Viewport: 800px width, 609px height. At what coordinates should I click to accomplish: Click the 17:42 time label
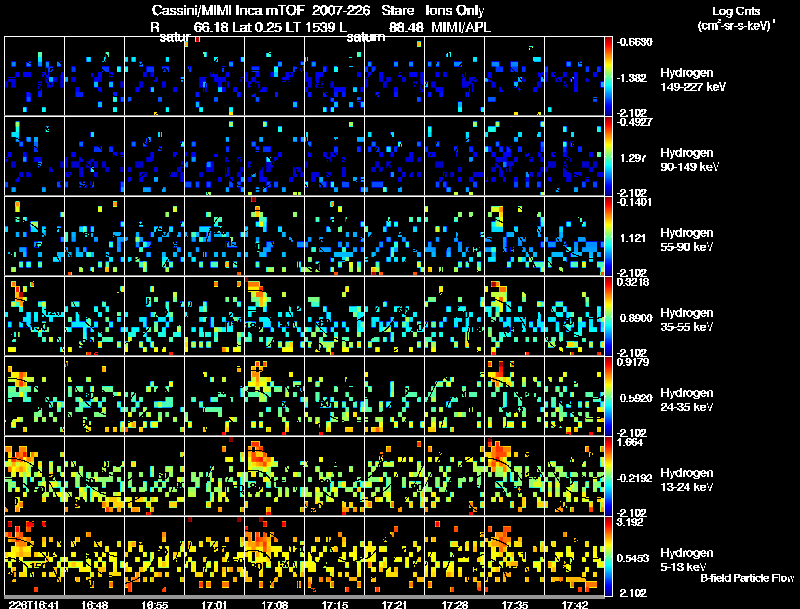(x=574, y=604)
